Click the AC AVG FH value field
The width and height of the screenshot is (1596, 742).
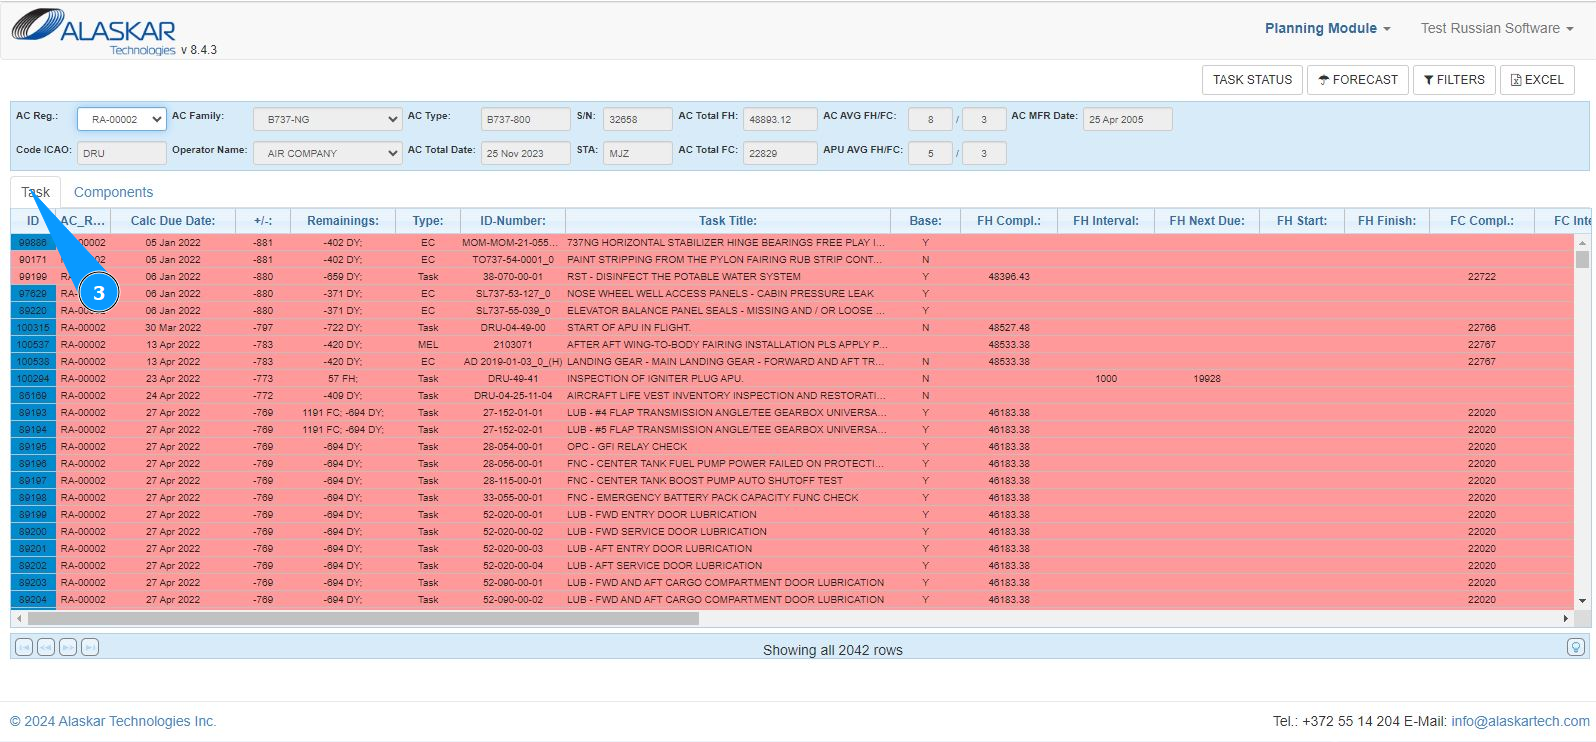[x=930, y=119]
